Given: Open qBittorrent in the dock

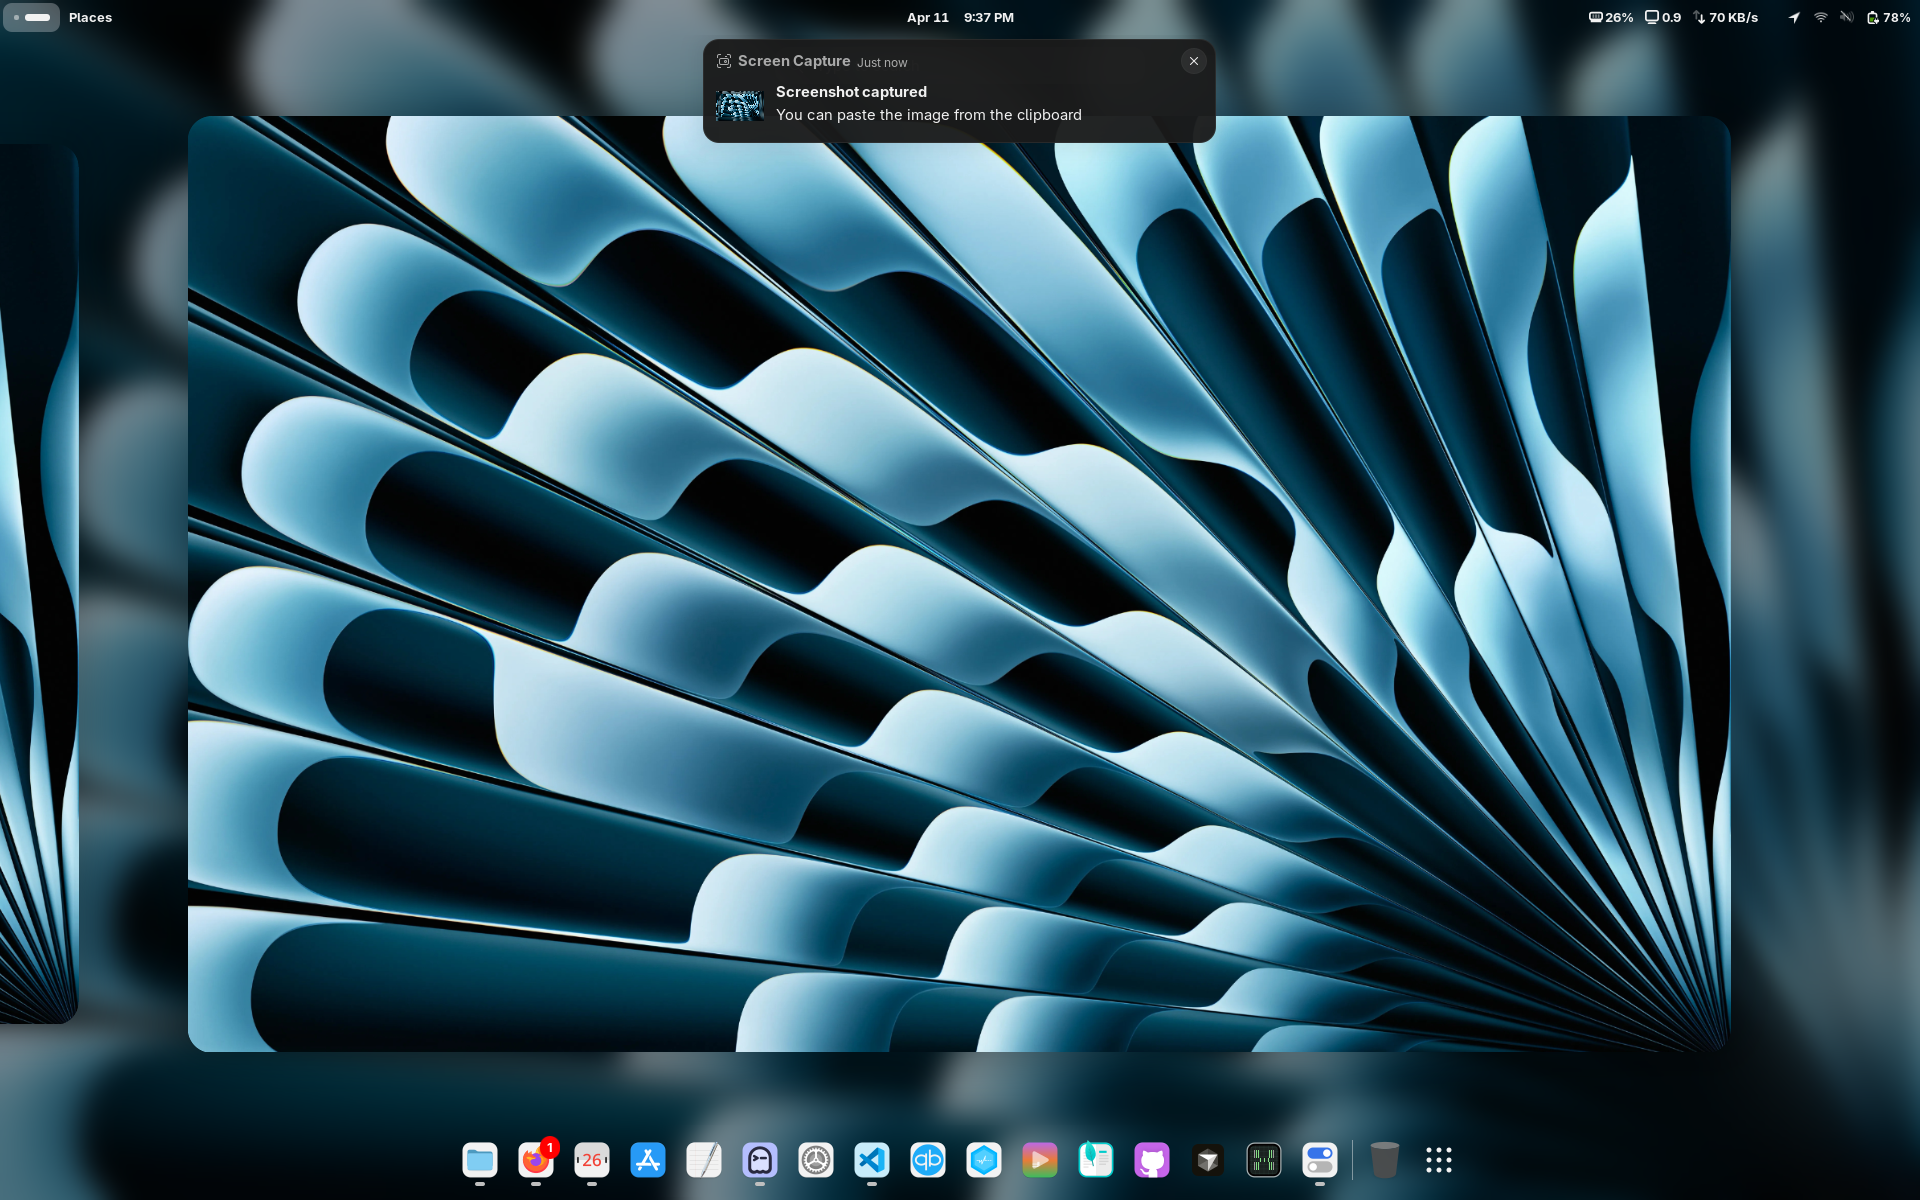Looking at the screenshot, I should (x=928, y=1160).
